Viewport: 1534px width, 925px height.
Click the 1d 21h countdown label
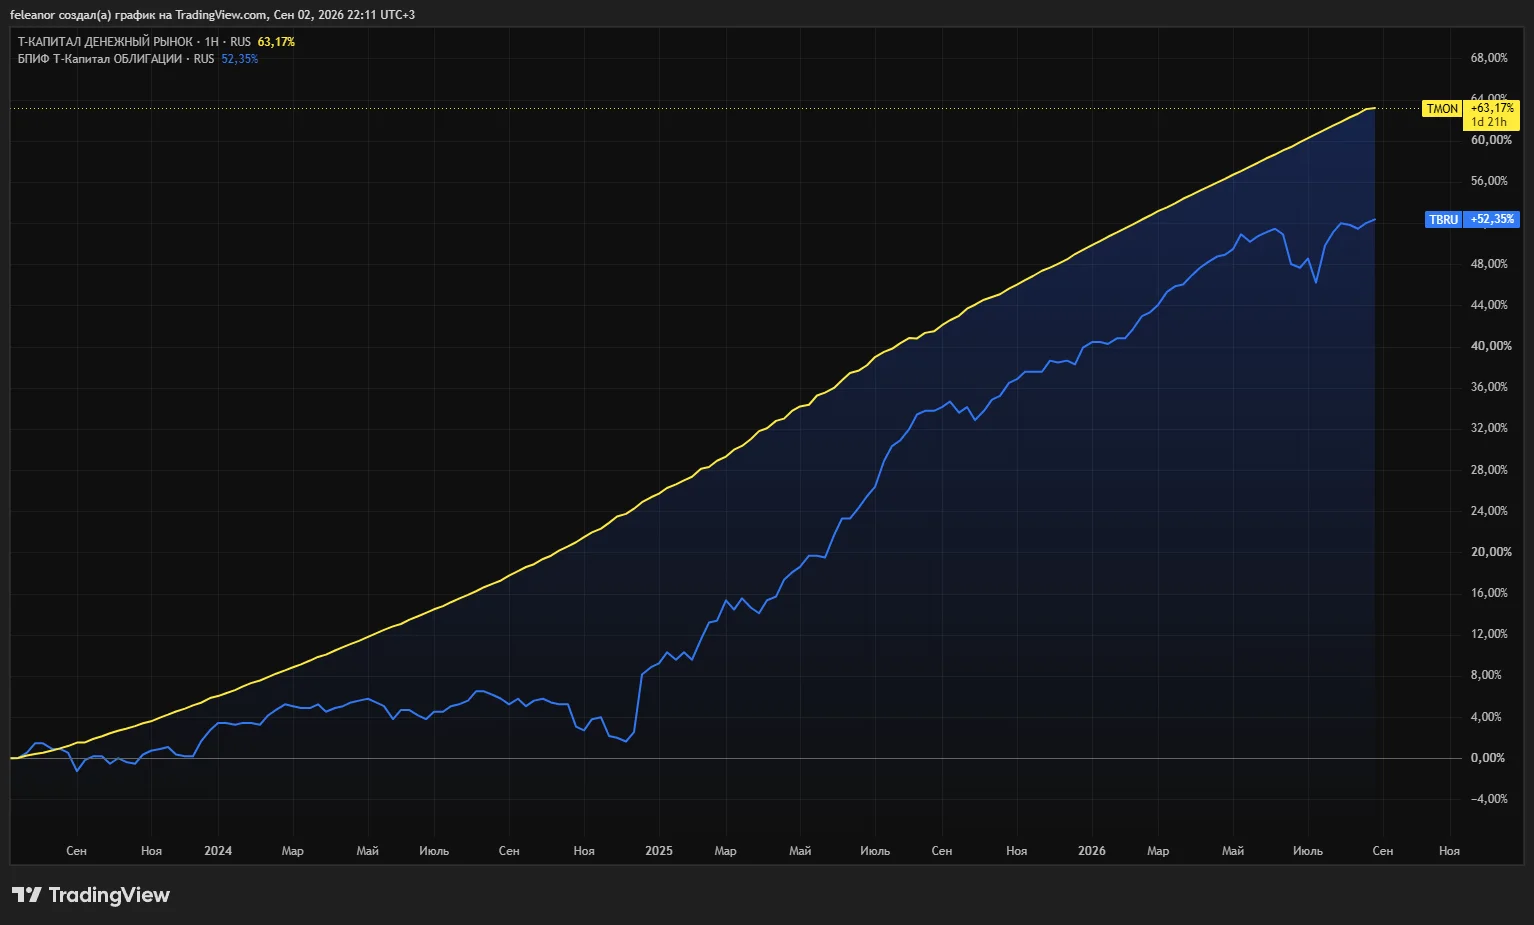(1489, 122)
